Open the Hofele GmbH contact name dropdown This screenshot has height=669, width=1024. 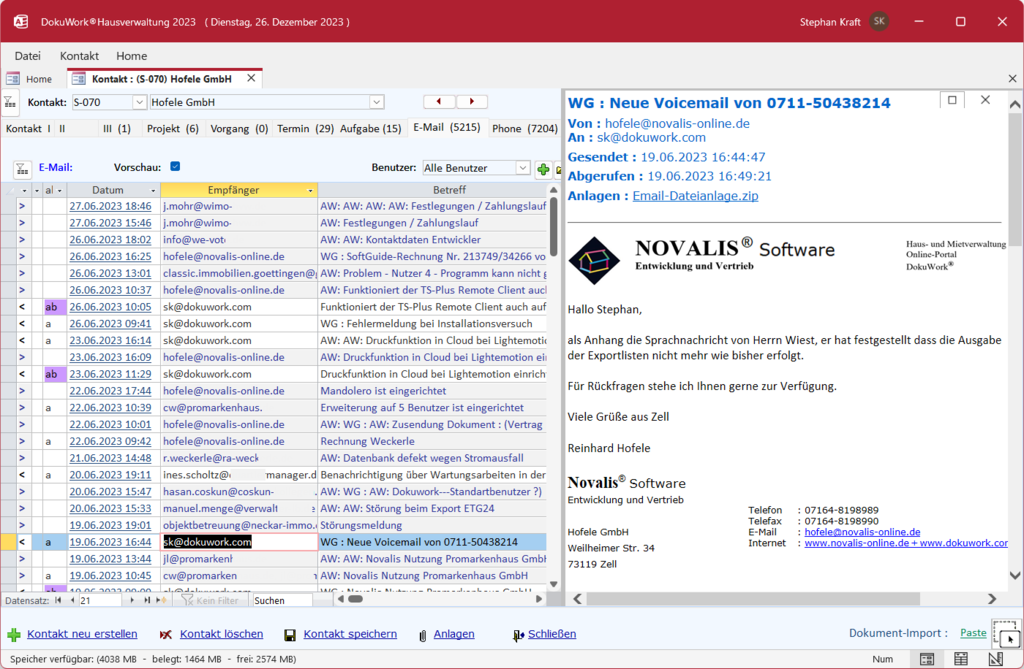pyautogui.click(x=376, y=102)
